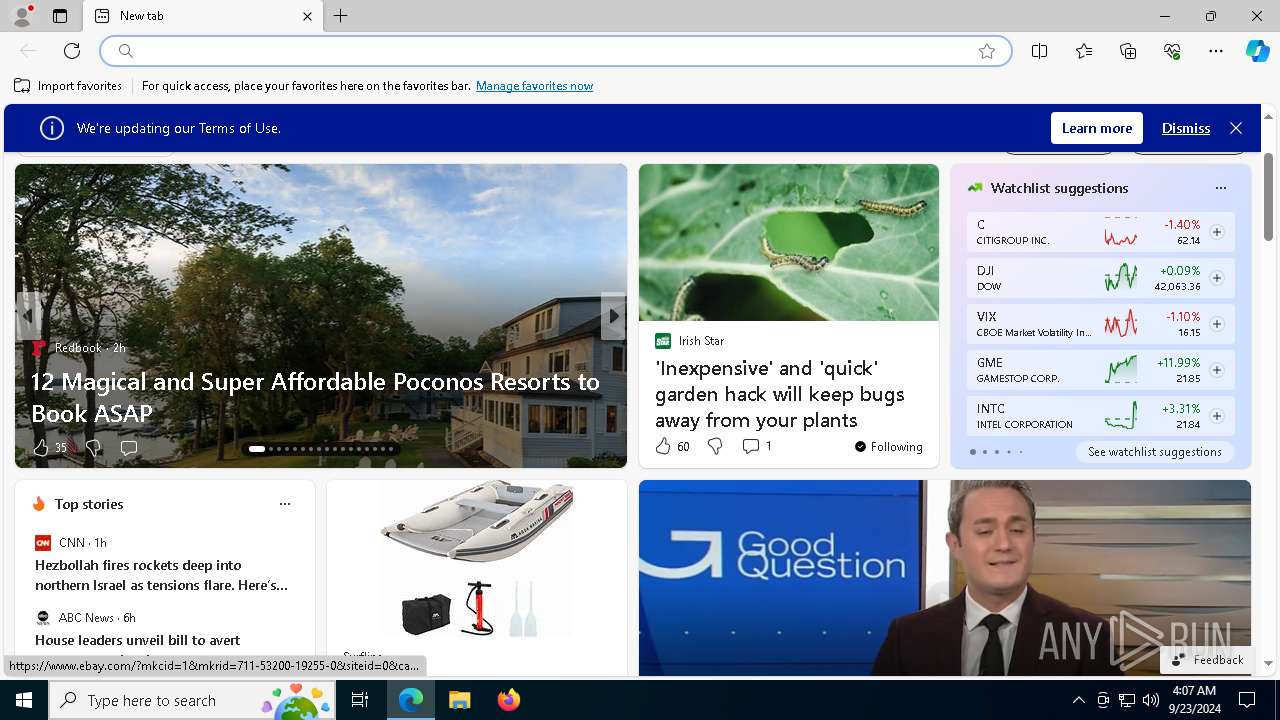Open the Poconos Resorts headline article
This screenshot has width=1280, height=720.
point(315,397)
